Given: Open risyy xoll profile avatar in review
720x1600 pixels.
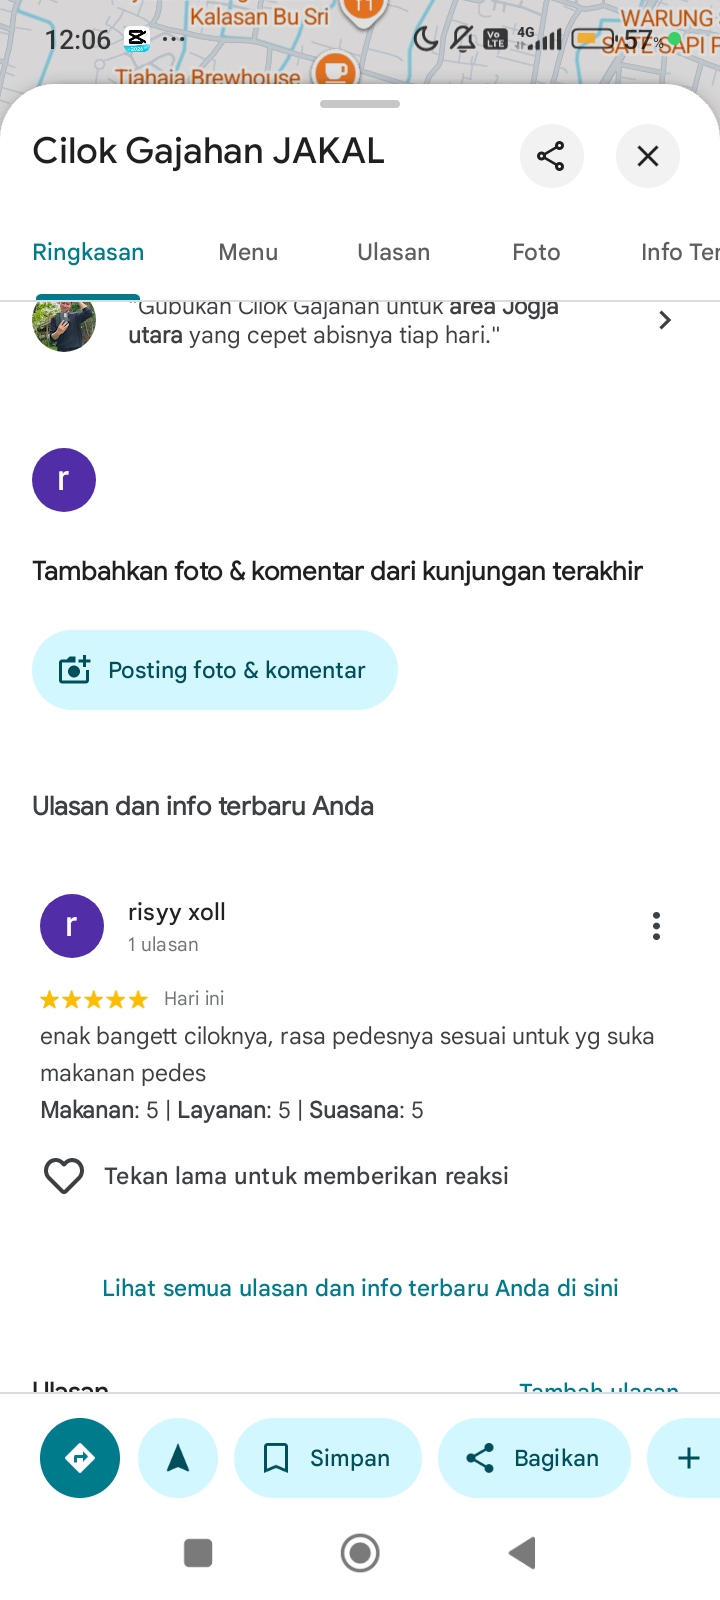Looking at the screenshot, I should (72, 926).
